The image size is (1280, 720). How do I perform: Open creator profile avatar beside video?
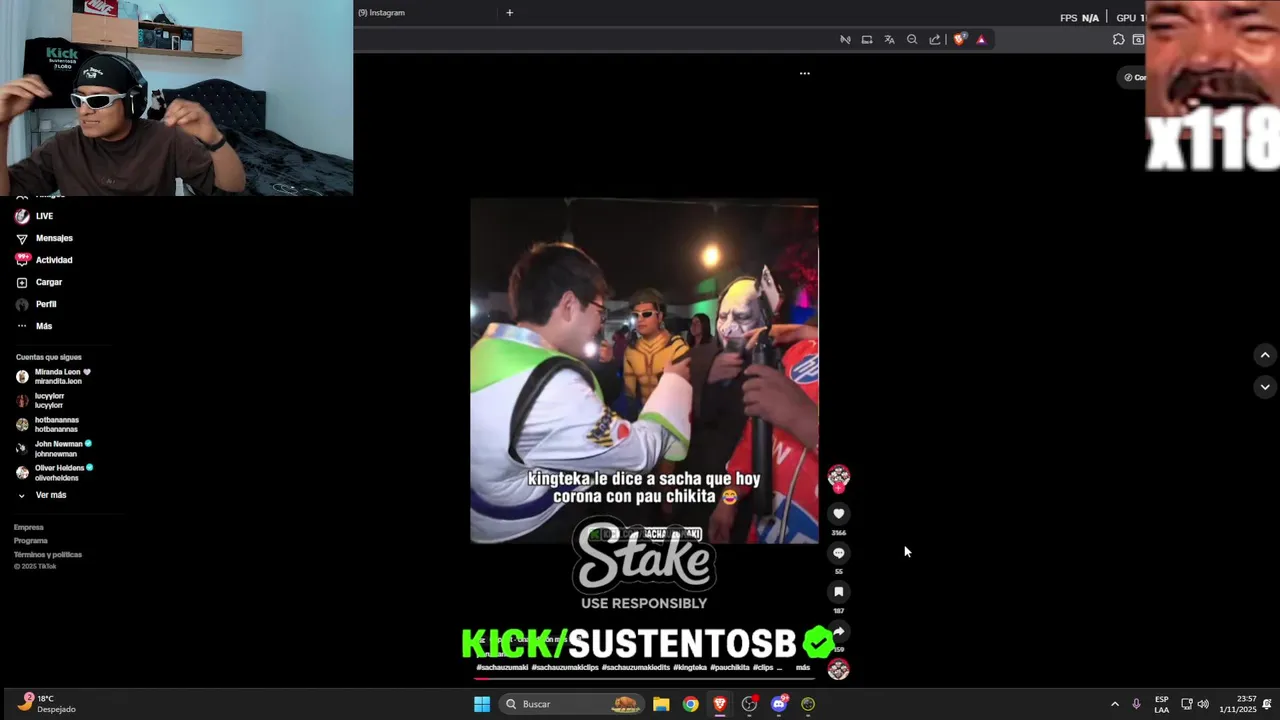pyautogui.click(x=839, y=476)
